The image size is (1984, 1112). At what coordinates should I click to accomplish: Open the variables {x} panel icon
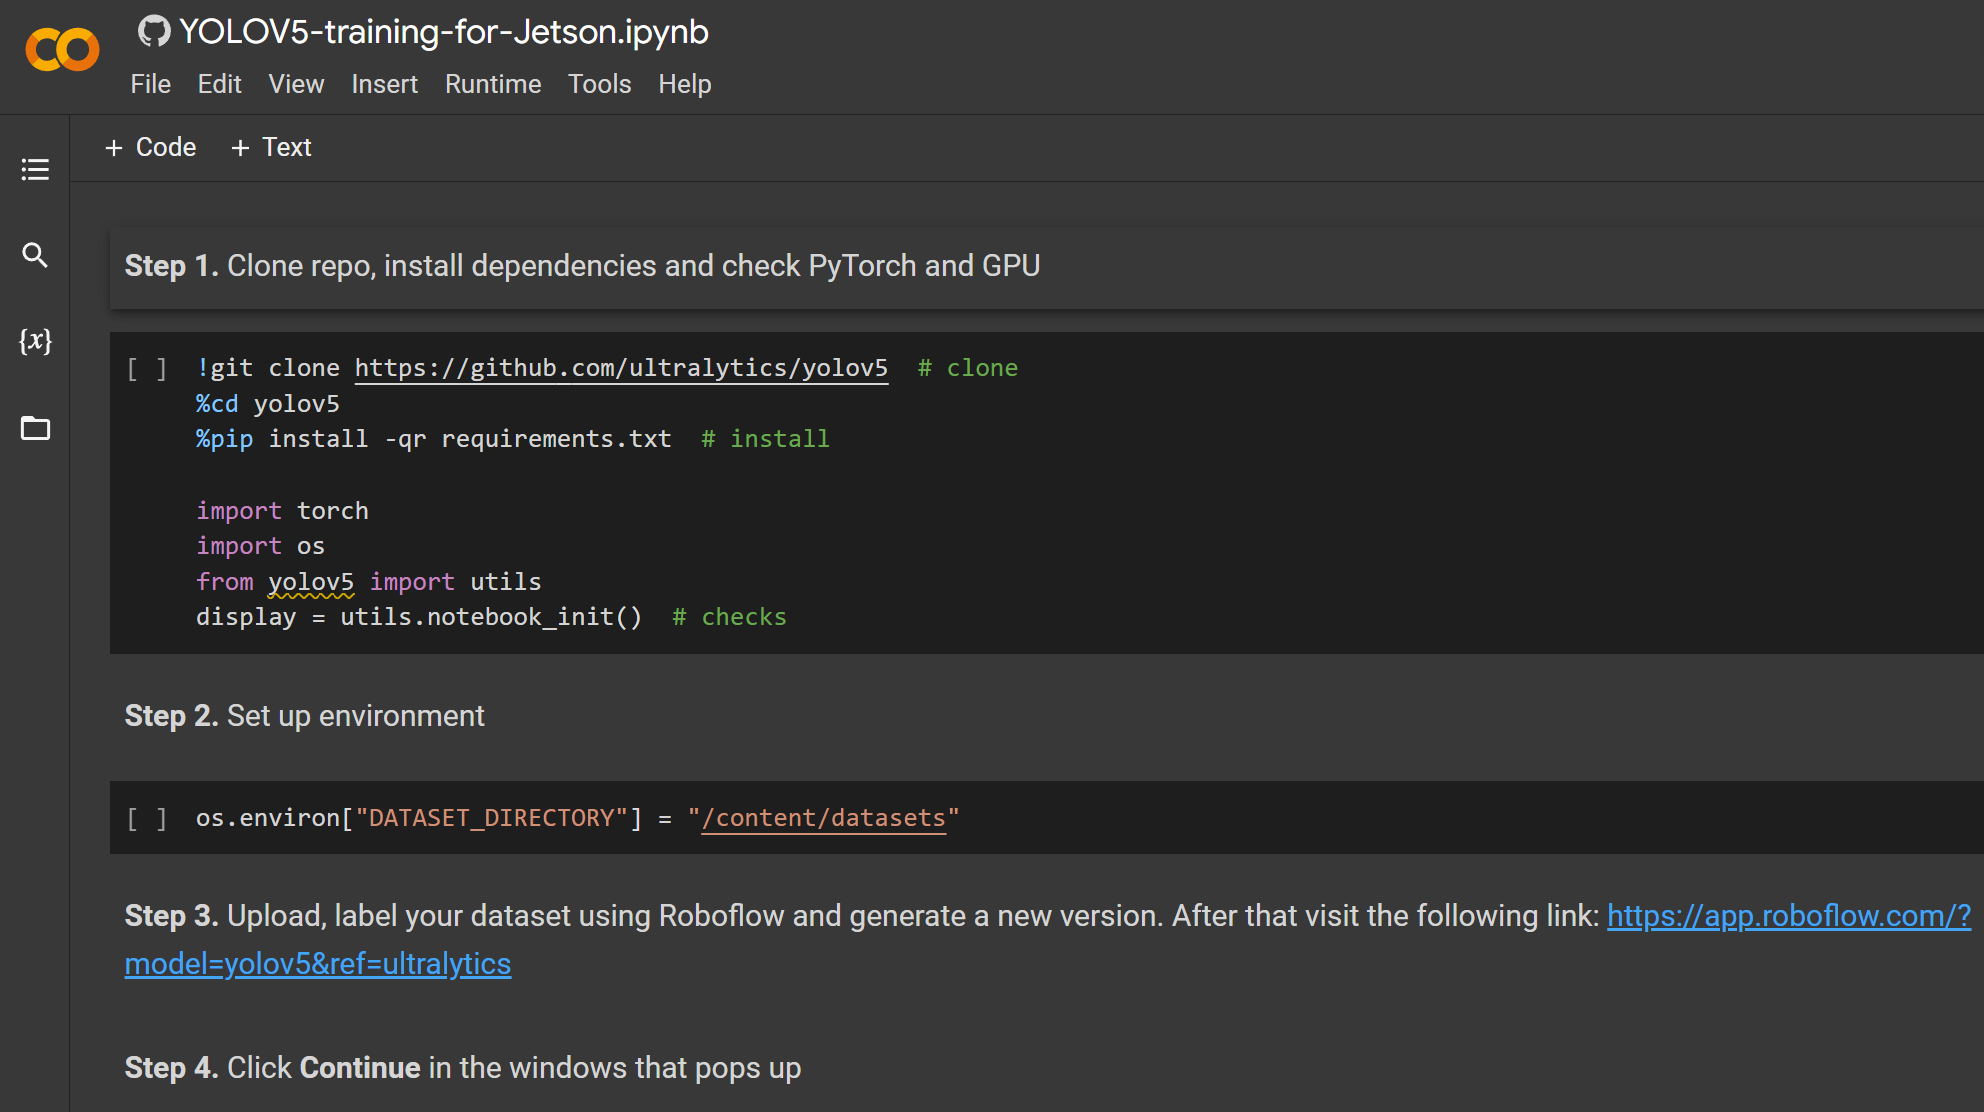tap(35, 341)
